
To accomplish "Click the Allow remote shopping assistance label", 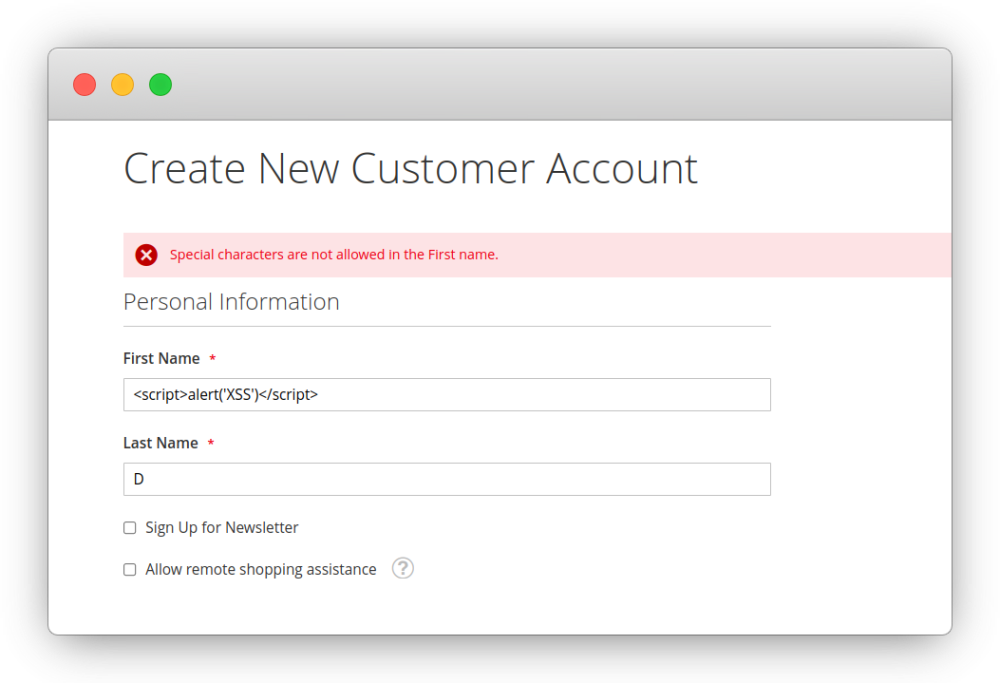I will tap(261, 569).
